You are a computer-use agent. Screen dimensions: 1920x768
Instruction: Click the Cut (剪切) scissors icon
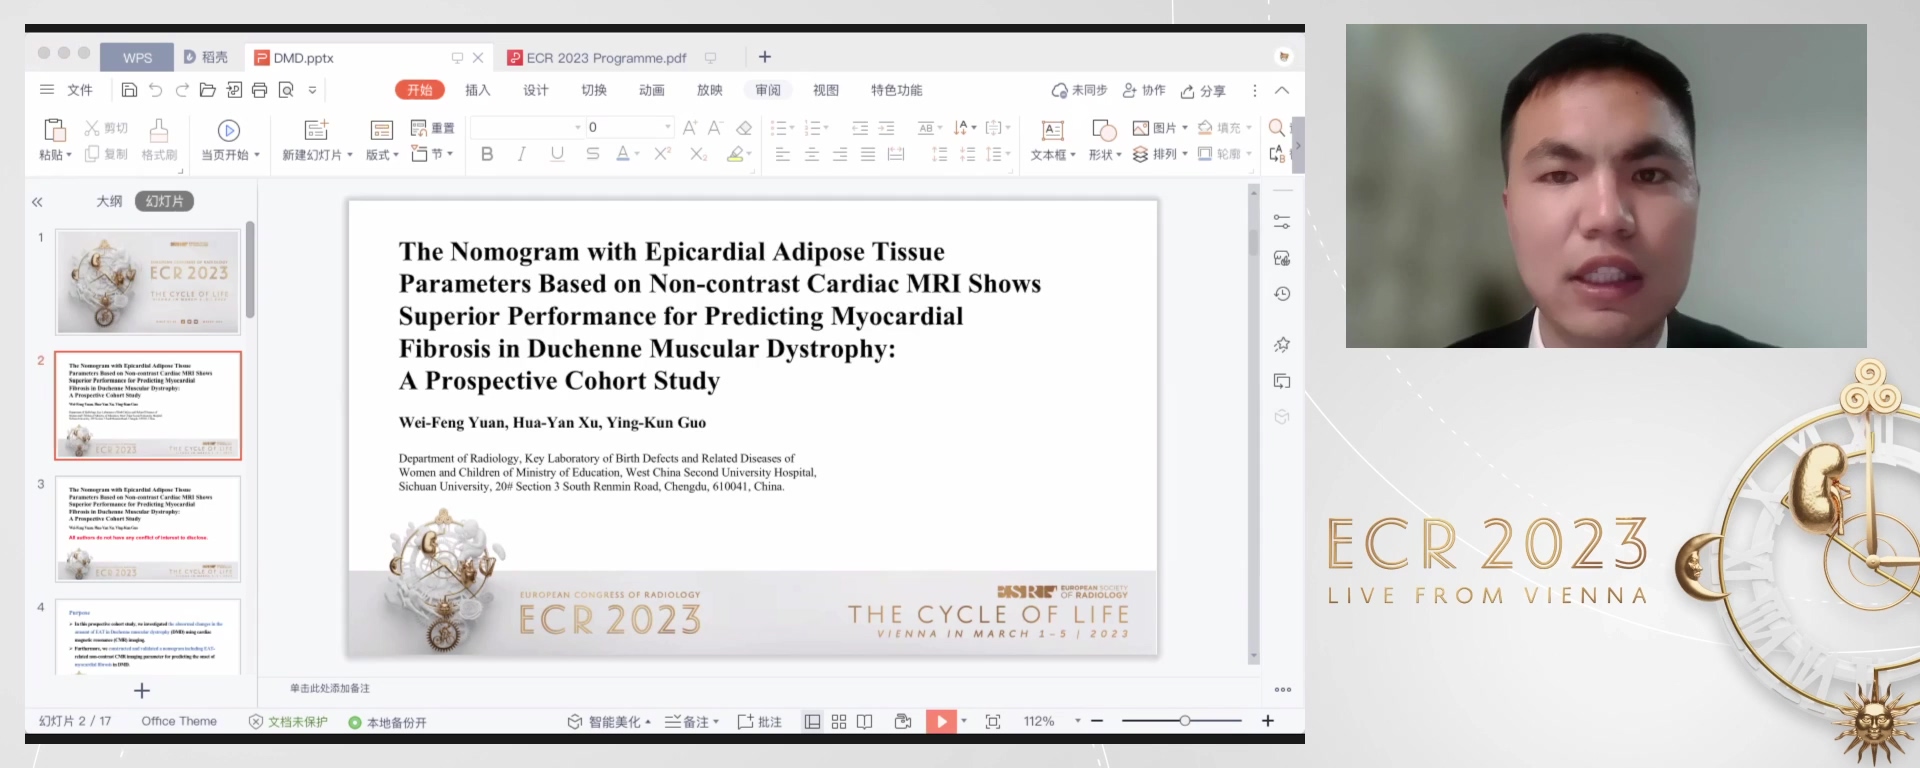tap(92, 128)
